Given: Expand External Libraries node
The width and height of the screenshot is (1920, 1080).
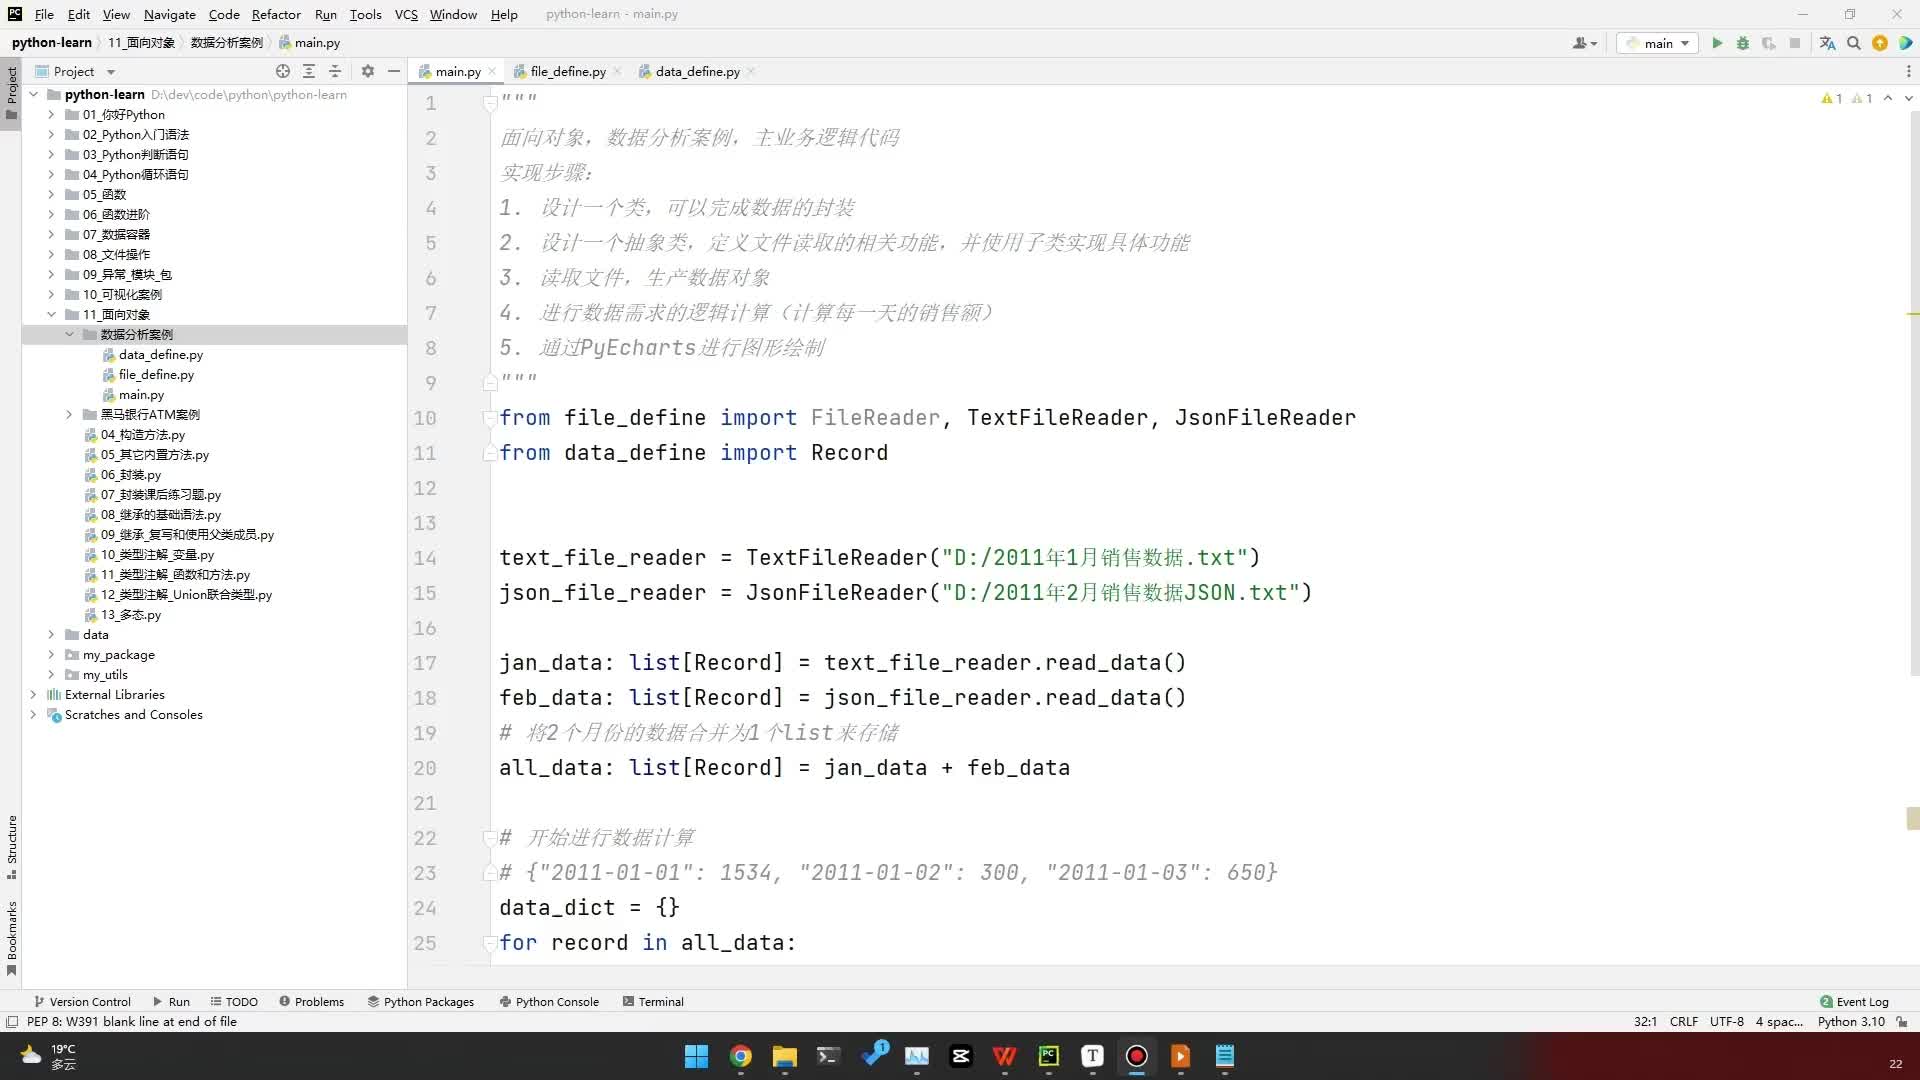Looking at the screenshot, I should (34, 694).
